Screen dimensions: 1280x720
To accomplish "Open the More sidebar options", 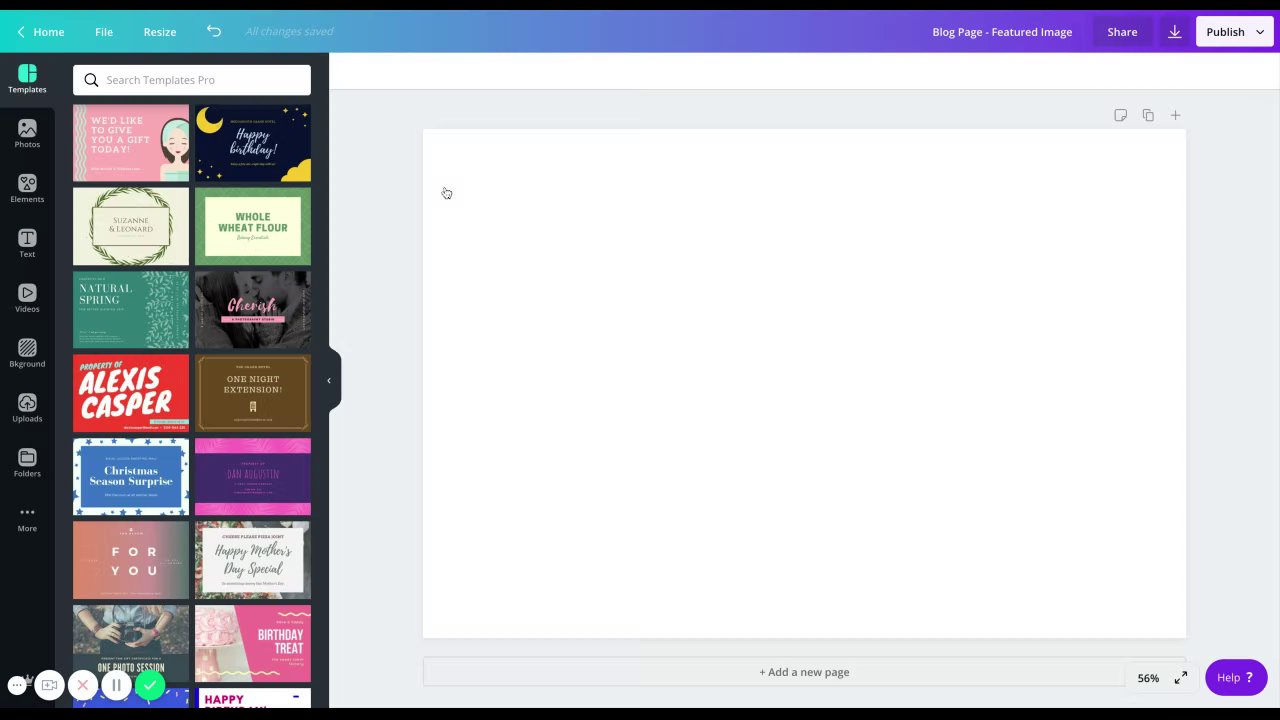I will (x=27, y=518).
